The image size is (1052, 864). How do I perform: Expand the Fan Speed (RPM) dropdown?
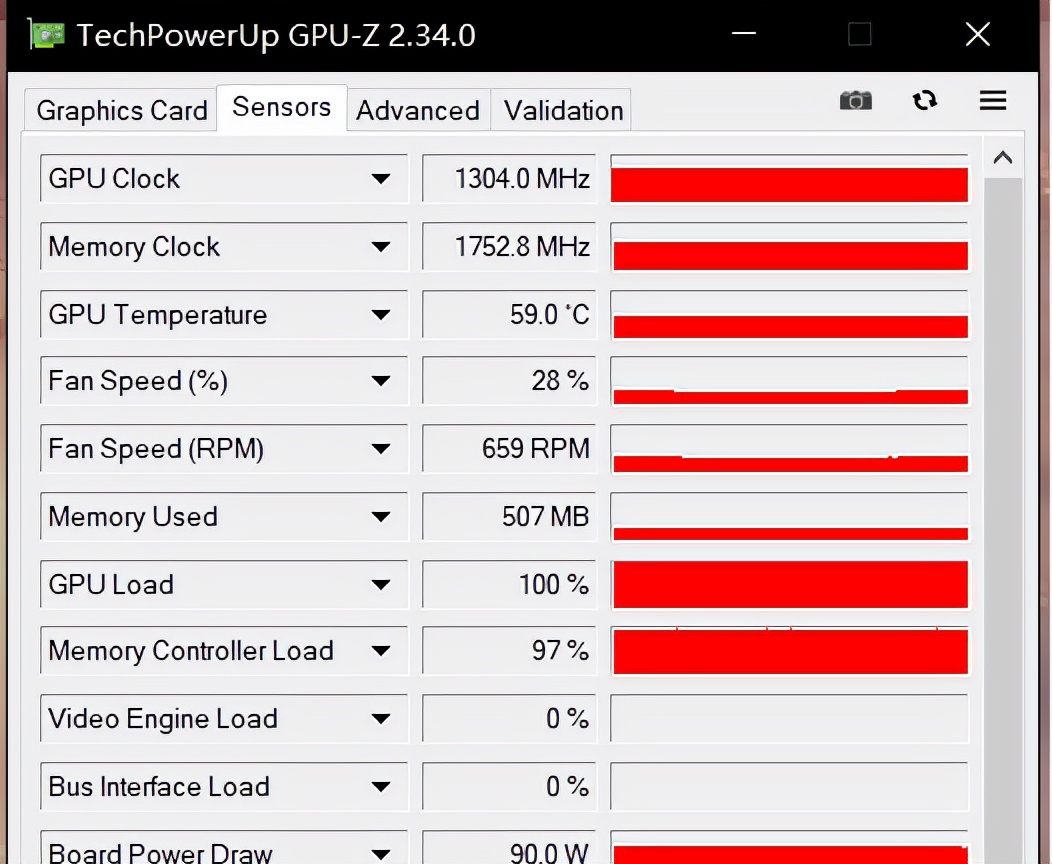380,449
